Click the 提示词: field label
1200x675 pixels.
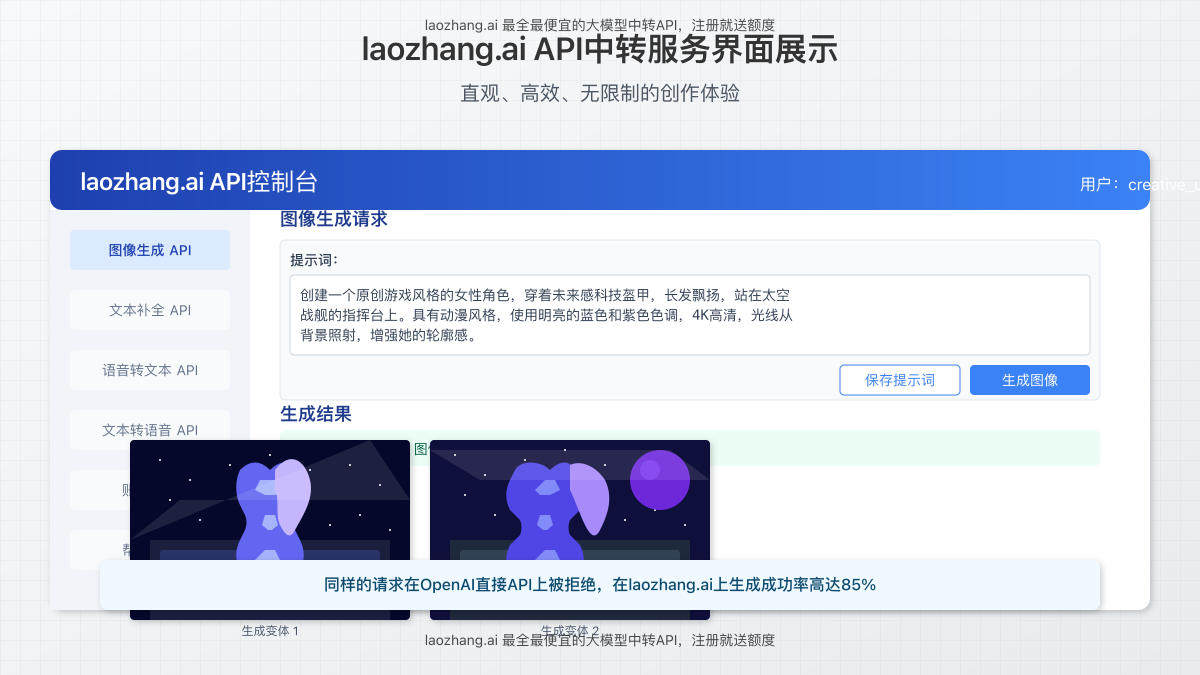(314, 260)
